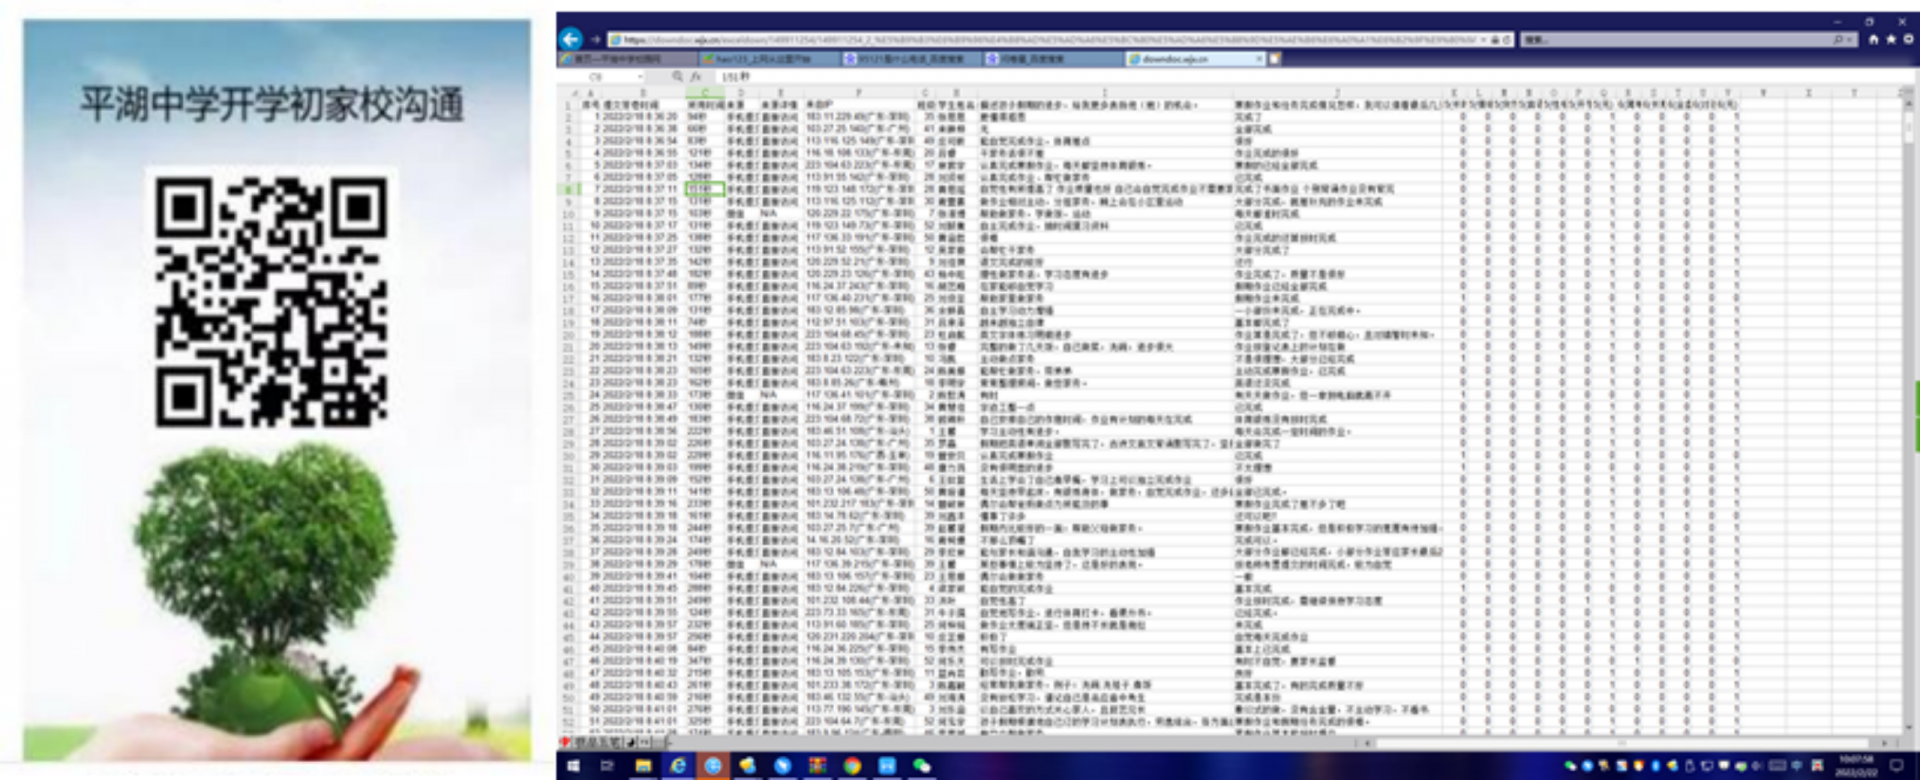Select column Y via its header

click(x=1853, y=93)
